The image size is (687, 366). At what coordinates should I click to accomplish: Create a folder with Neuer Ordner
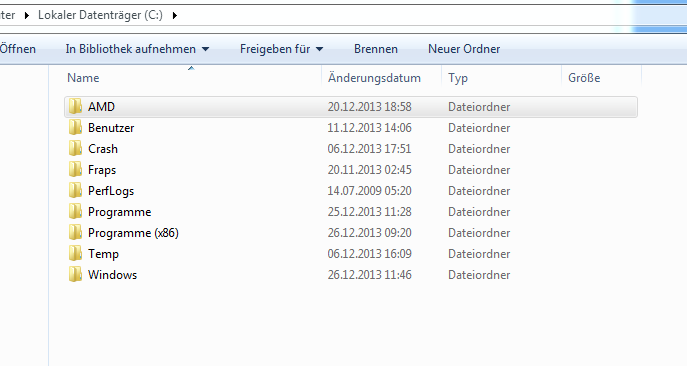pos(464,49)
